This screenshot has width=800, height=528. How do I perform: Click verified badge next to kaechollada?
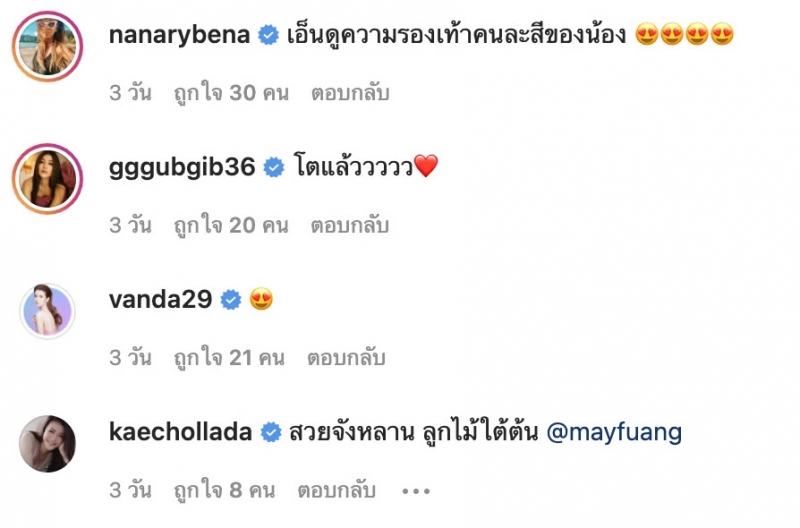pyautogui.click(x=271, y=433)
